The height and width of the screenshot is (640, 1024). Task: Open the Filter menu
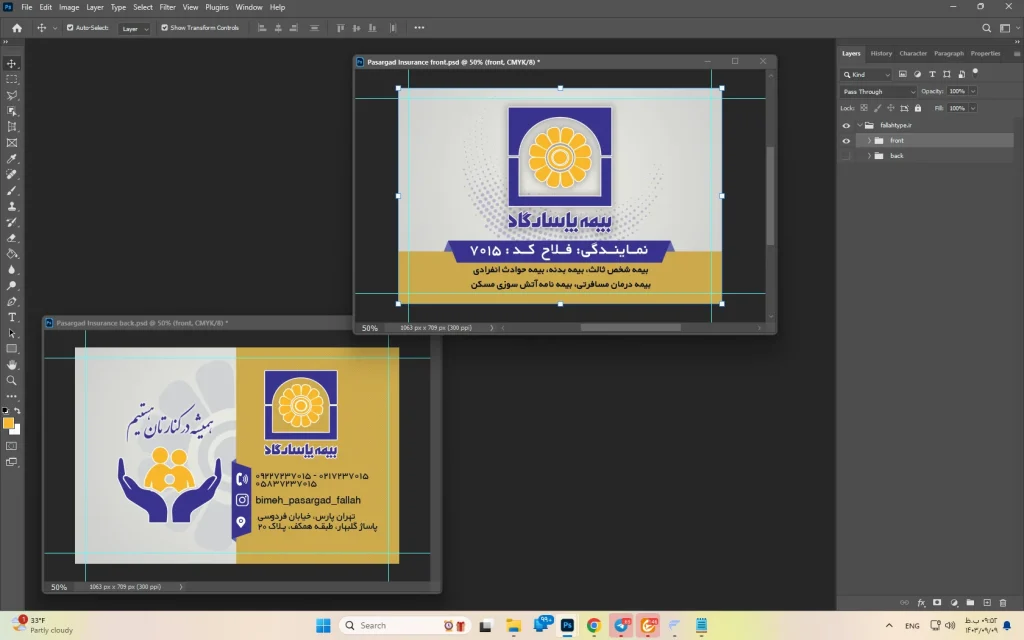[x=167, y=7]
